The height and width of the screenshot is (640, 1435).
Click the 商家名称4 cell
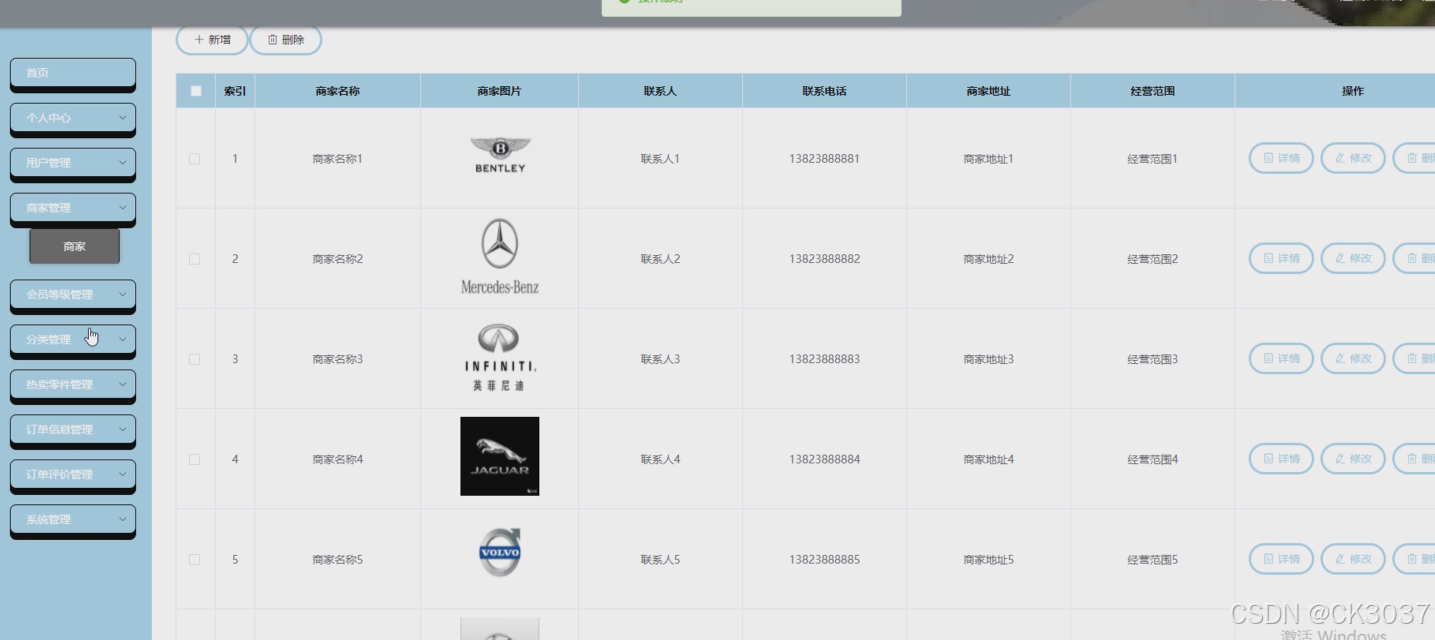coord(337,460)
